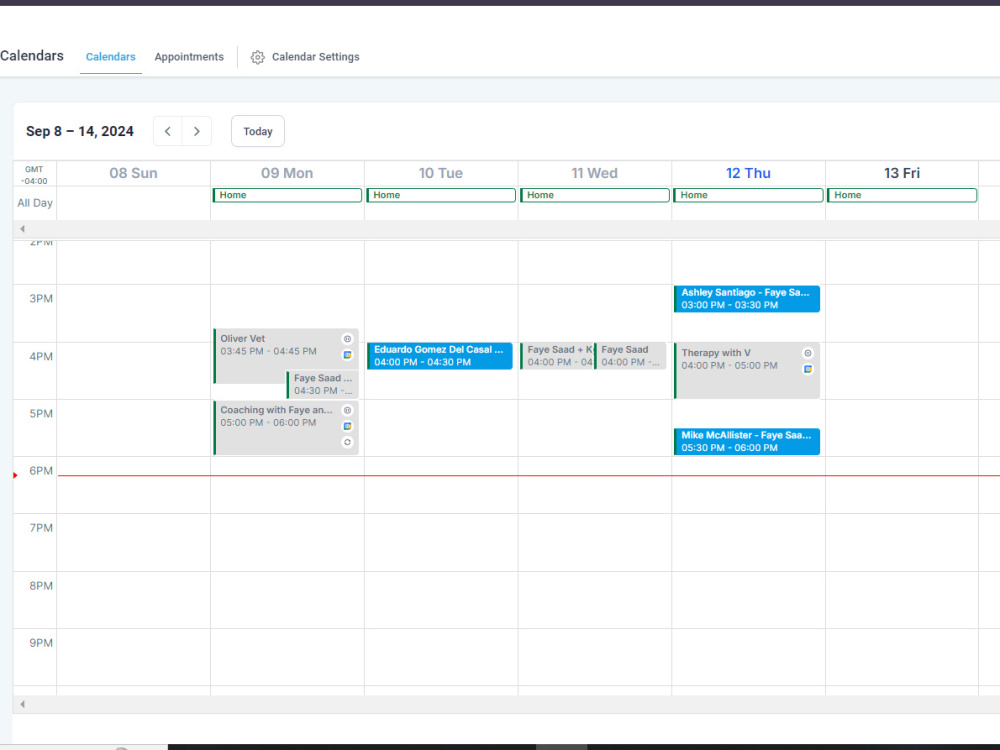Click the All Day row label
The width and height of the screenshot is (1000, 750).
(35, 203)
